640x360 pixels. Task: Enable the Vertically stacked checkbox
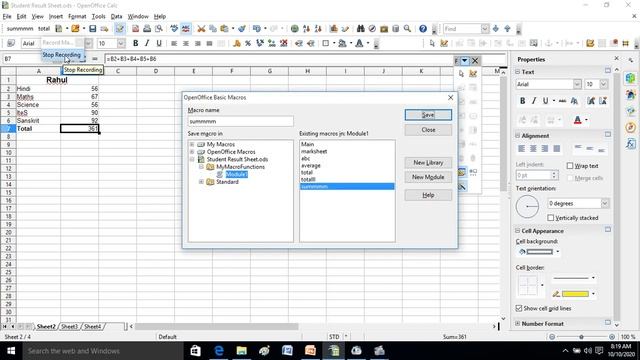tap(550, 218)
